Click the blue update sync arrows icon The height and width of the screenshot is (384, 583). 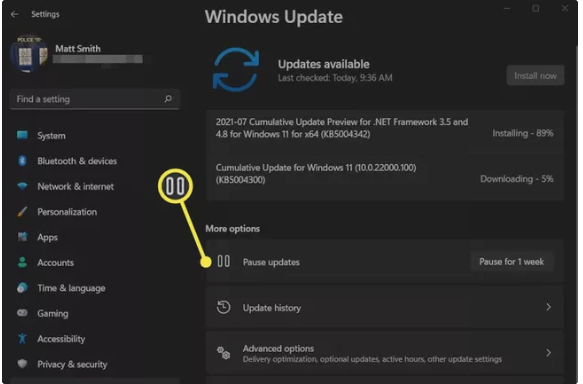click(236, 70)
